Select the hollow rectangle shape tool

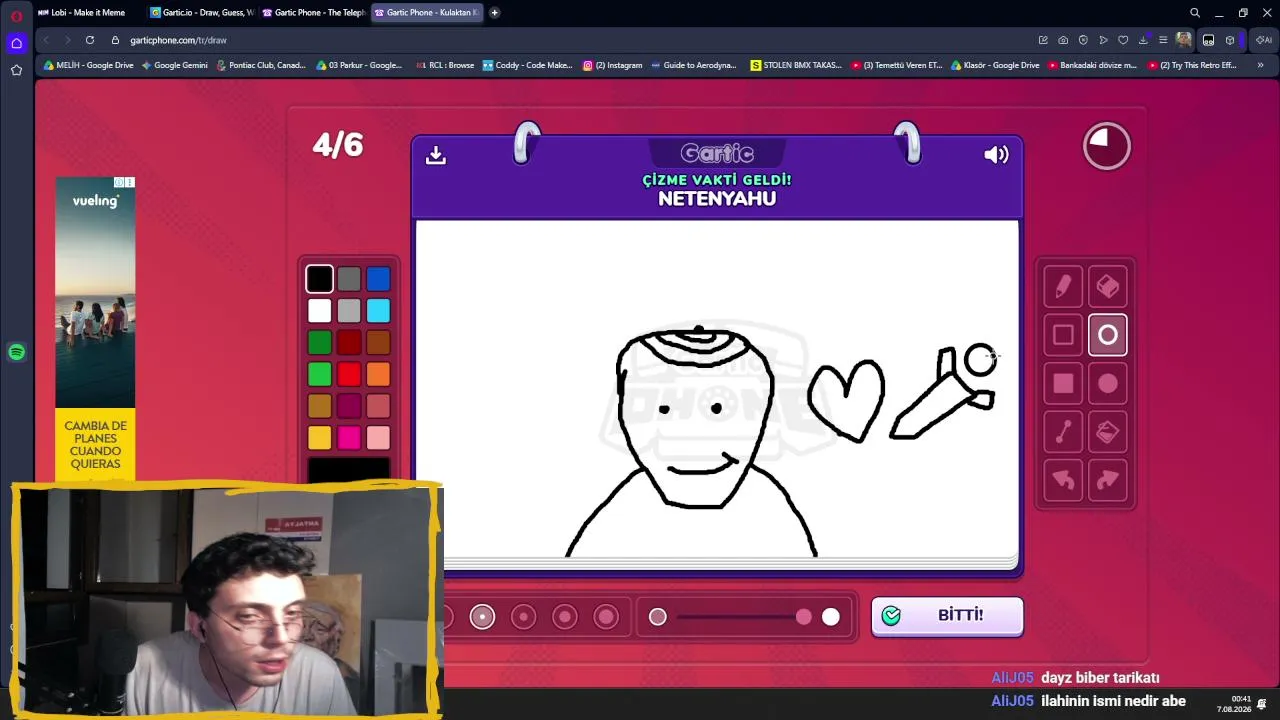point(1063,335)
